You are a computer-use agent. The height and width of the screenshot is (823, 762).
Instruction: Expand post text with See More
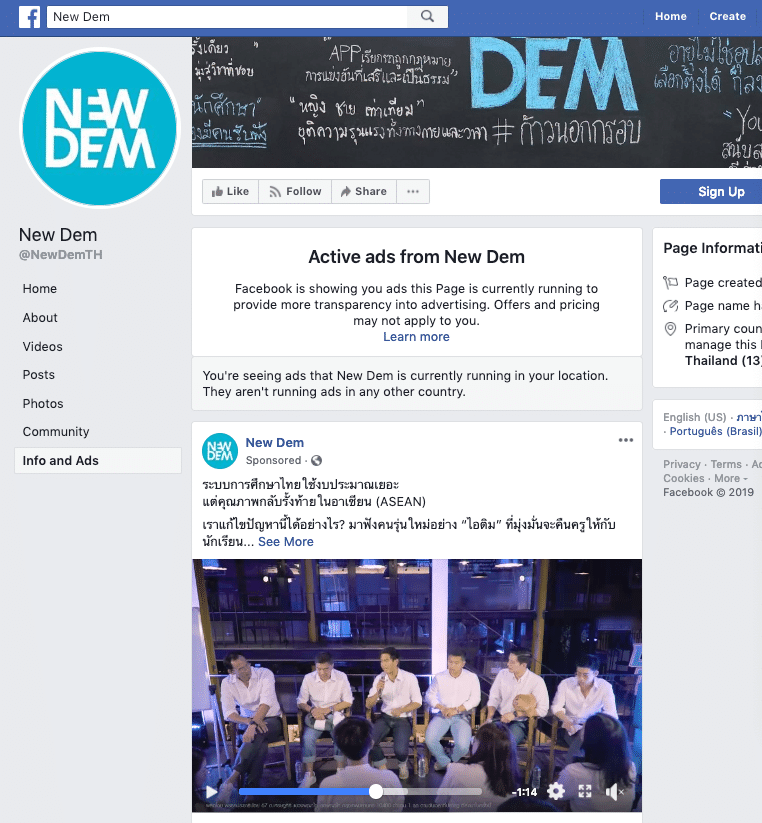[285, 542]
